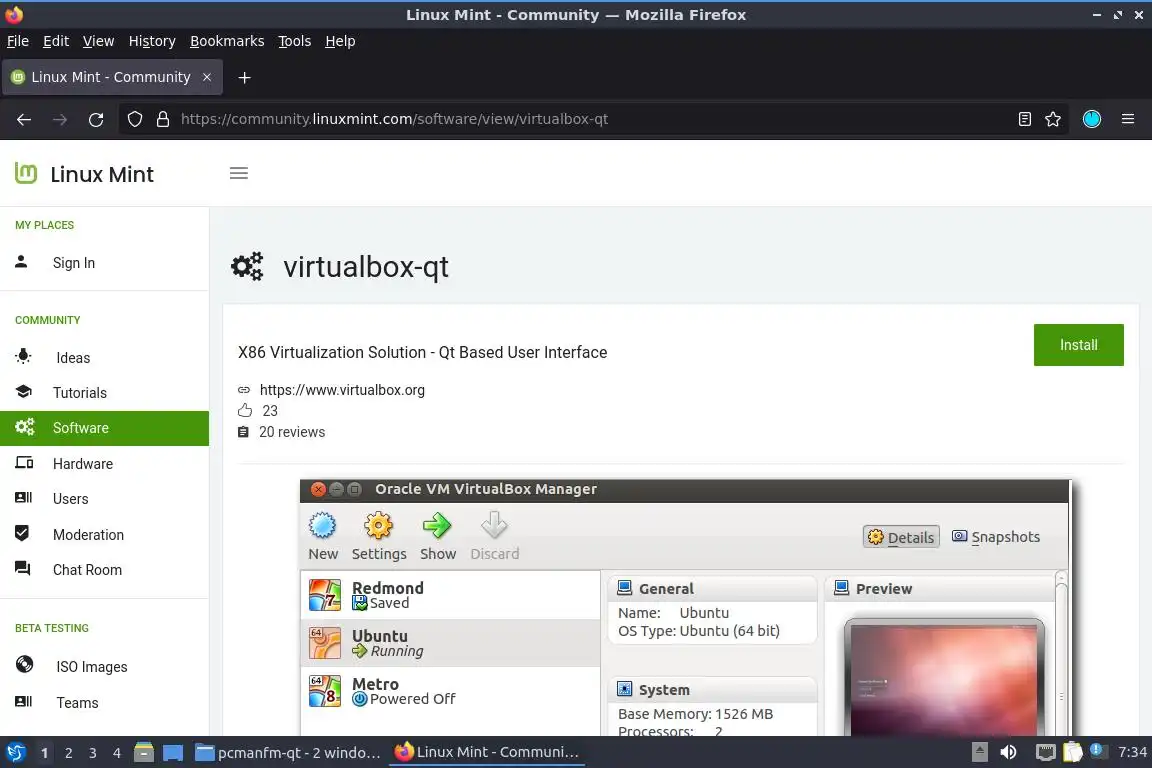Open the Moderation link in sidebar
The height and width of the screenshot is (768, 1152).
tap(88, 535)
